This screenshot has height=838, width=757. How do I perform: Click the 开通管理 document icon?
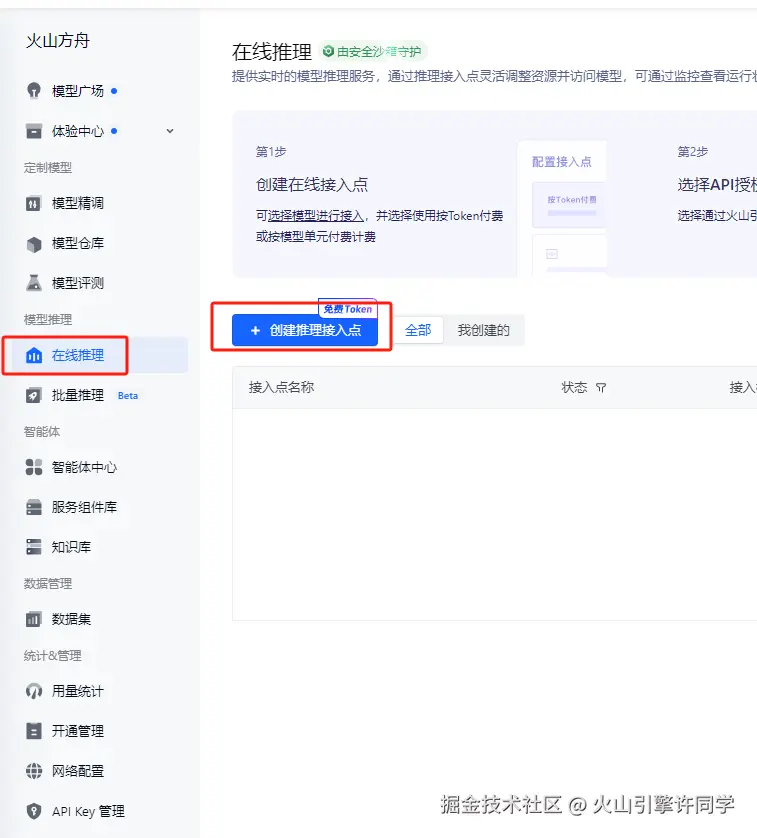34,731
